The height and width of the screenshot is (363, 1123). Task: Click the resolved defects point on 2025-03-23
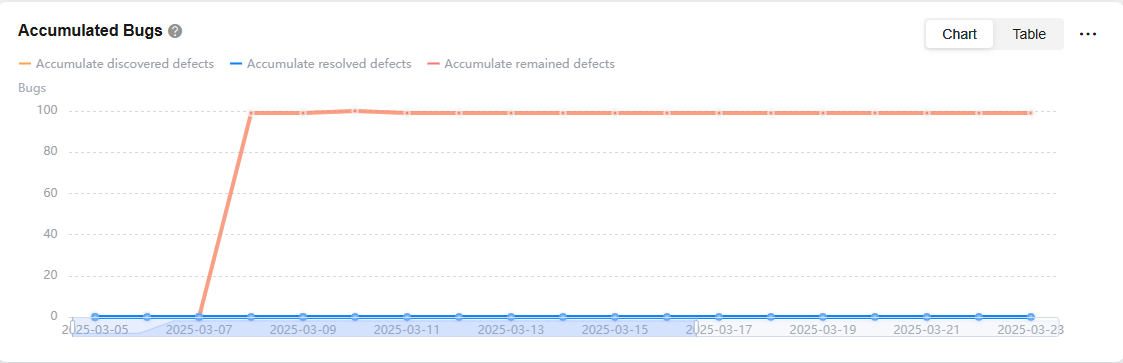[1031, 316]
